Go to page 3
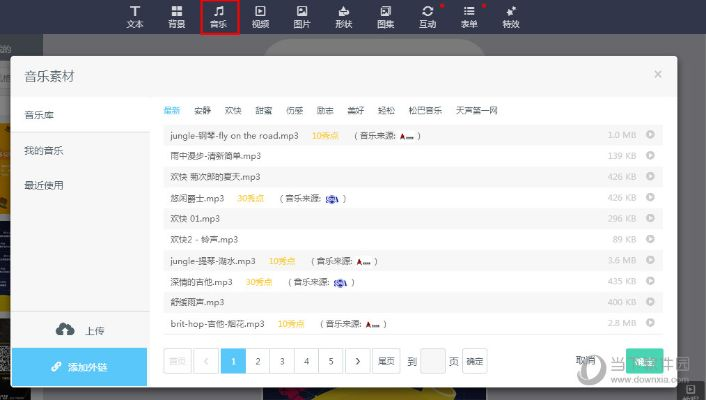706x400 pixels. tap(282, 361)
